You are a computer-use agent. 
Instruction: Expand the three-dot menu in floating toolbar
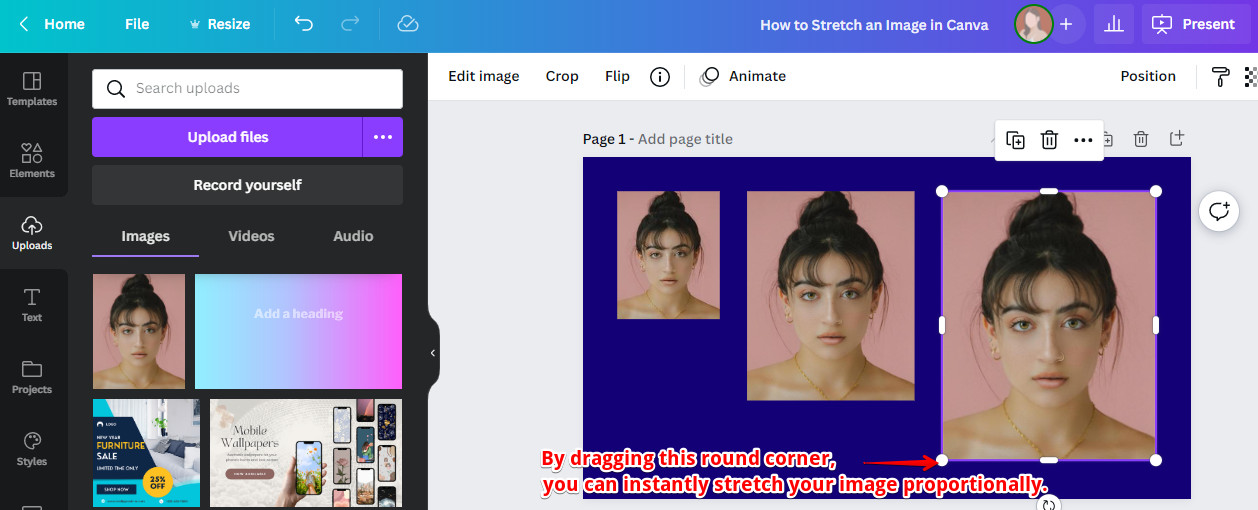tap(1083, 140)
